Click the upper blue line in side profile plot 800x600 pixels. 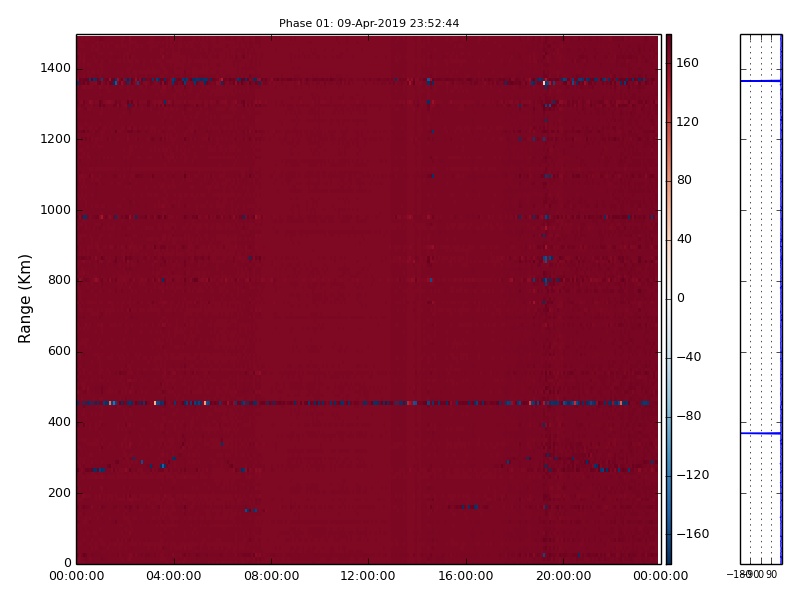coord(761,81)
